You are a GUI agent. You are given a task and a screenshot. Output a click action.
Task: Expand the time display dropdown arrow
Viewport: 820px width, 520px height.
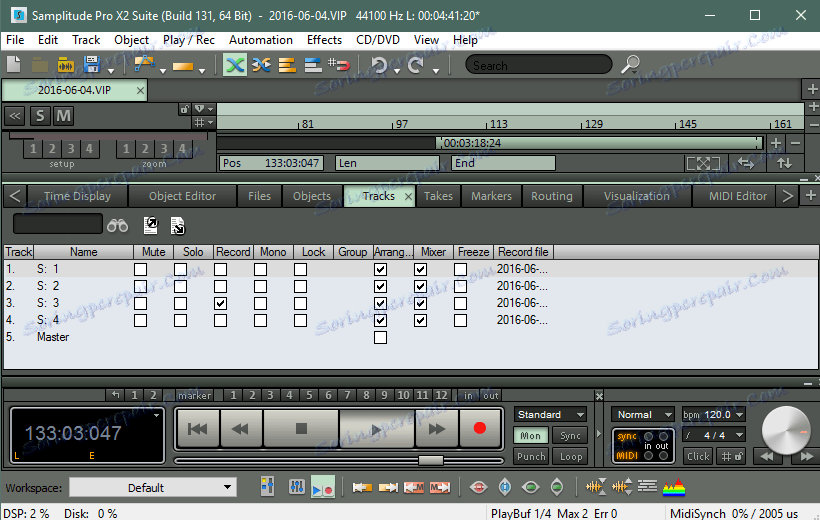156,415
